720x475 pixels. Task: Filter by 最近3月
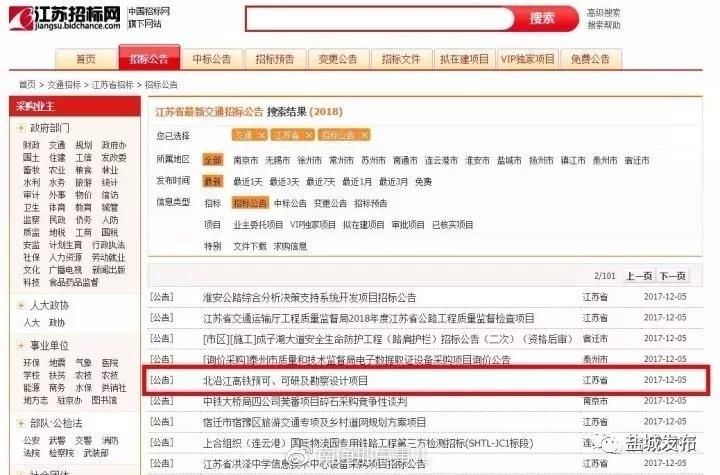click(x=393, y=182)
